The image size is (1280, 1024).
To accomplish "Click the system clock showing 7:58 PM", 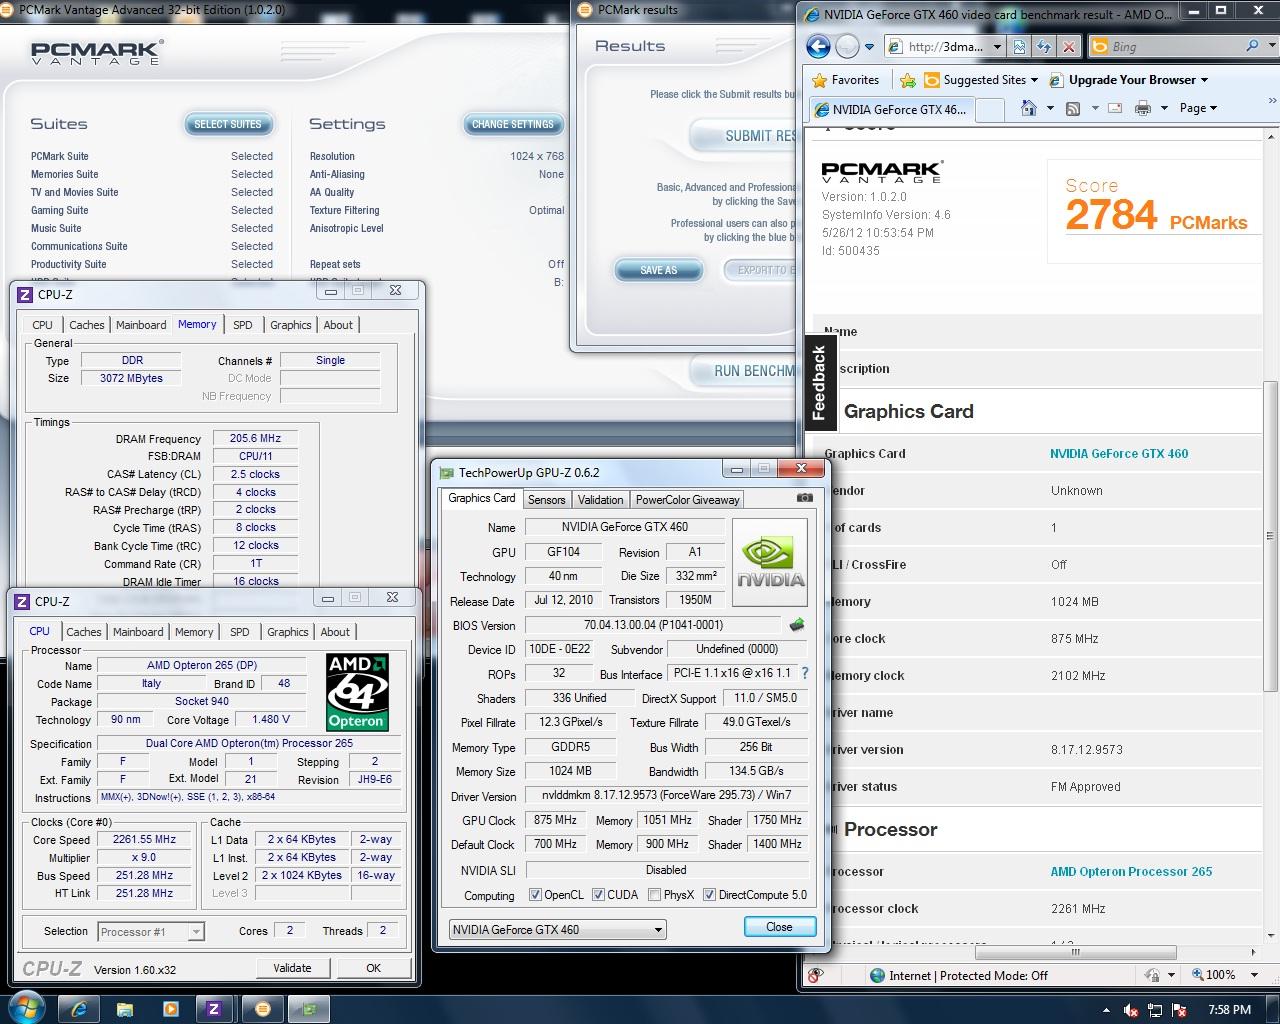I will [1230, 1010].
